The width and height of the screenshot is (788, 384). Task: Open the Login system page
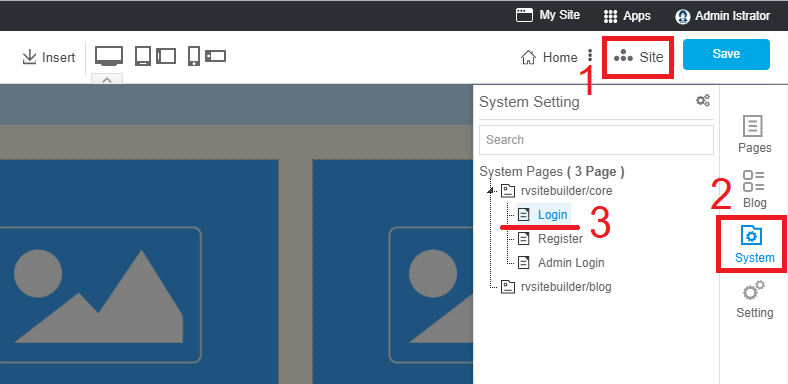pos(552,215)
